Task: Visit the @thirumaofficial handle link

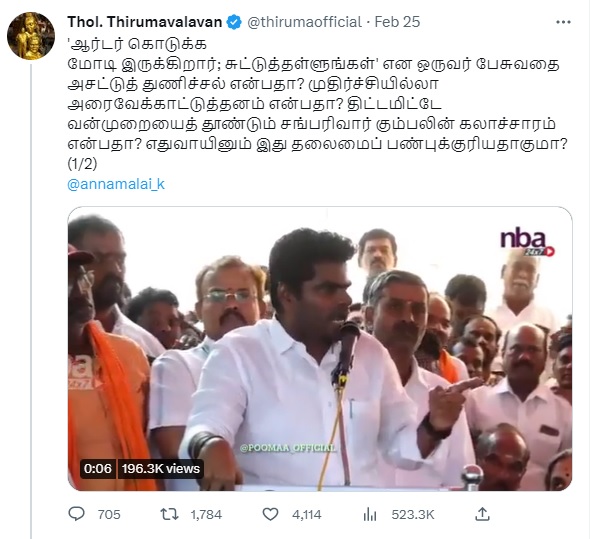Action: coord(304,22)
